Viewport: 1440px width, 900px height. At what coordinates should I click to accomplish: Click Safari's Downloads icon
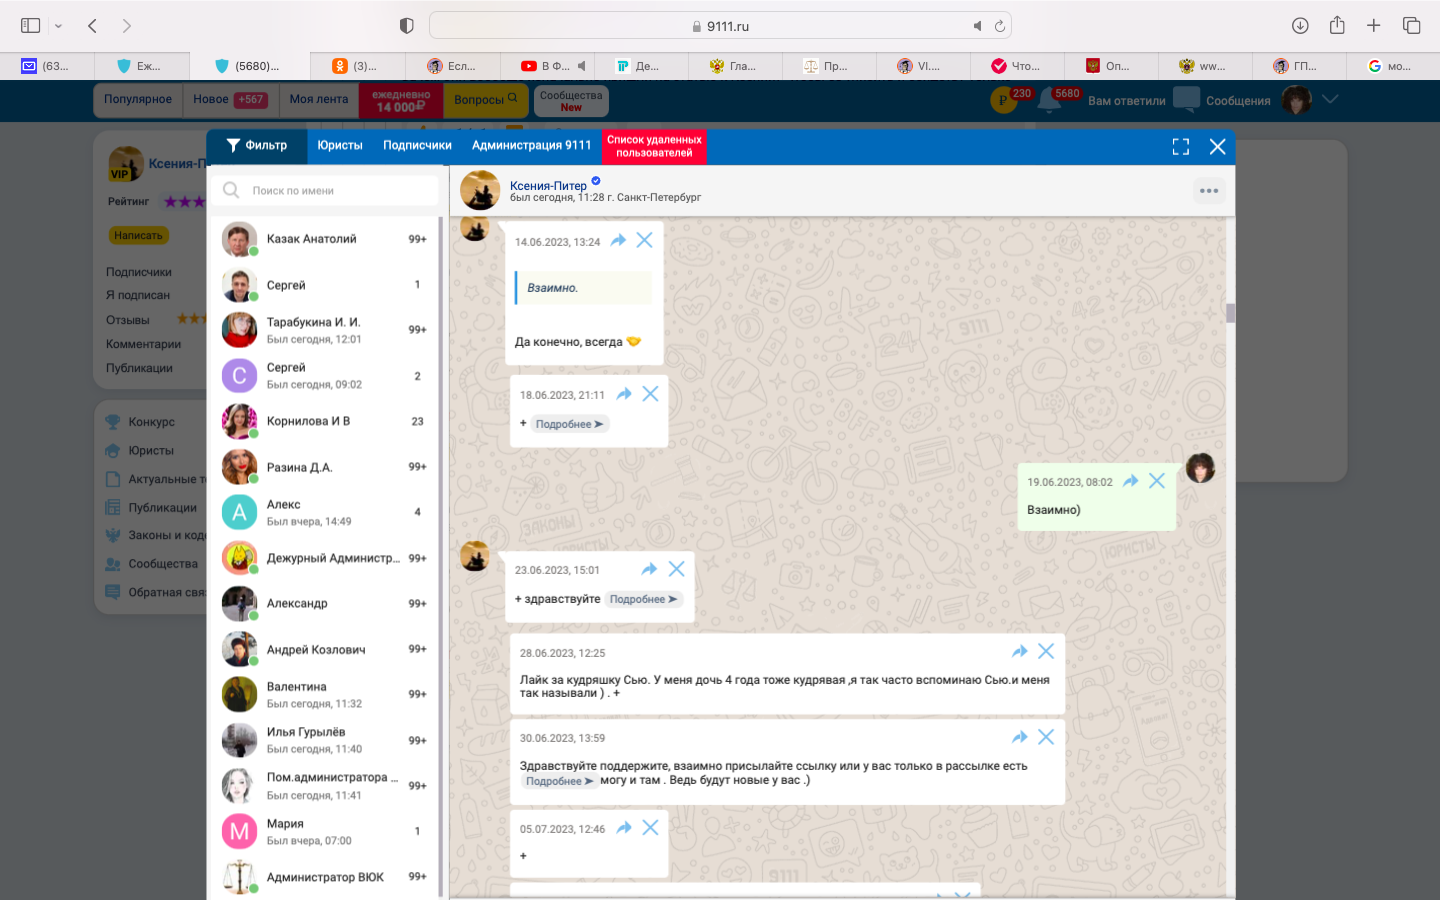pos(1300,26)
